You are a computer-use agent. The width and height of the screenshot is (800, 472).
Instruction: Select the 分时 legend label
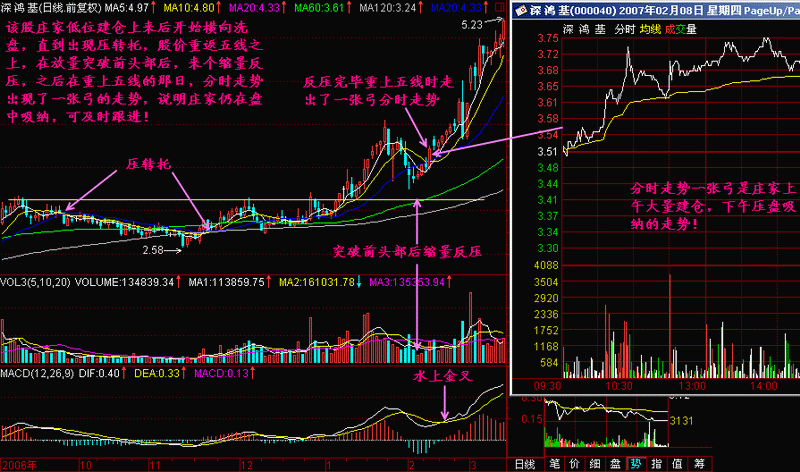pos(624,30)
